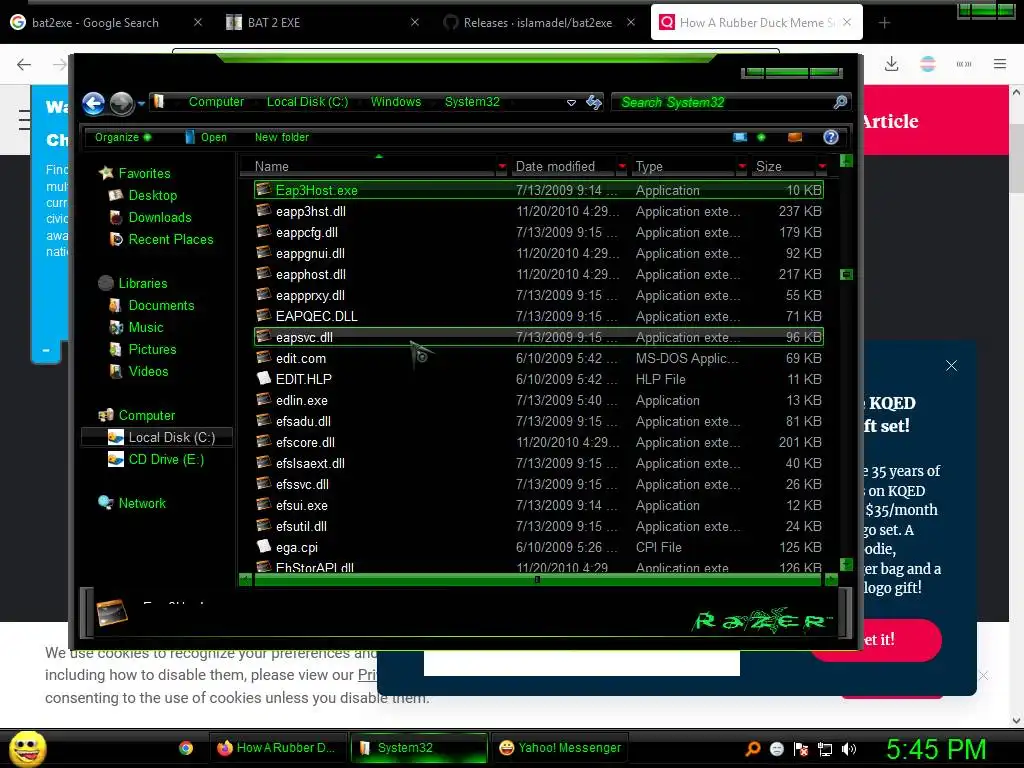Image resolution: width=1024 pixels, height=768 pixels.
Task: Open the Date modified filter dropdown arrow
Action: point(622,167)
